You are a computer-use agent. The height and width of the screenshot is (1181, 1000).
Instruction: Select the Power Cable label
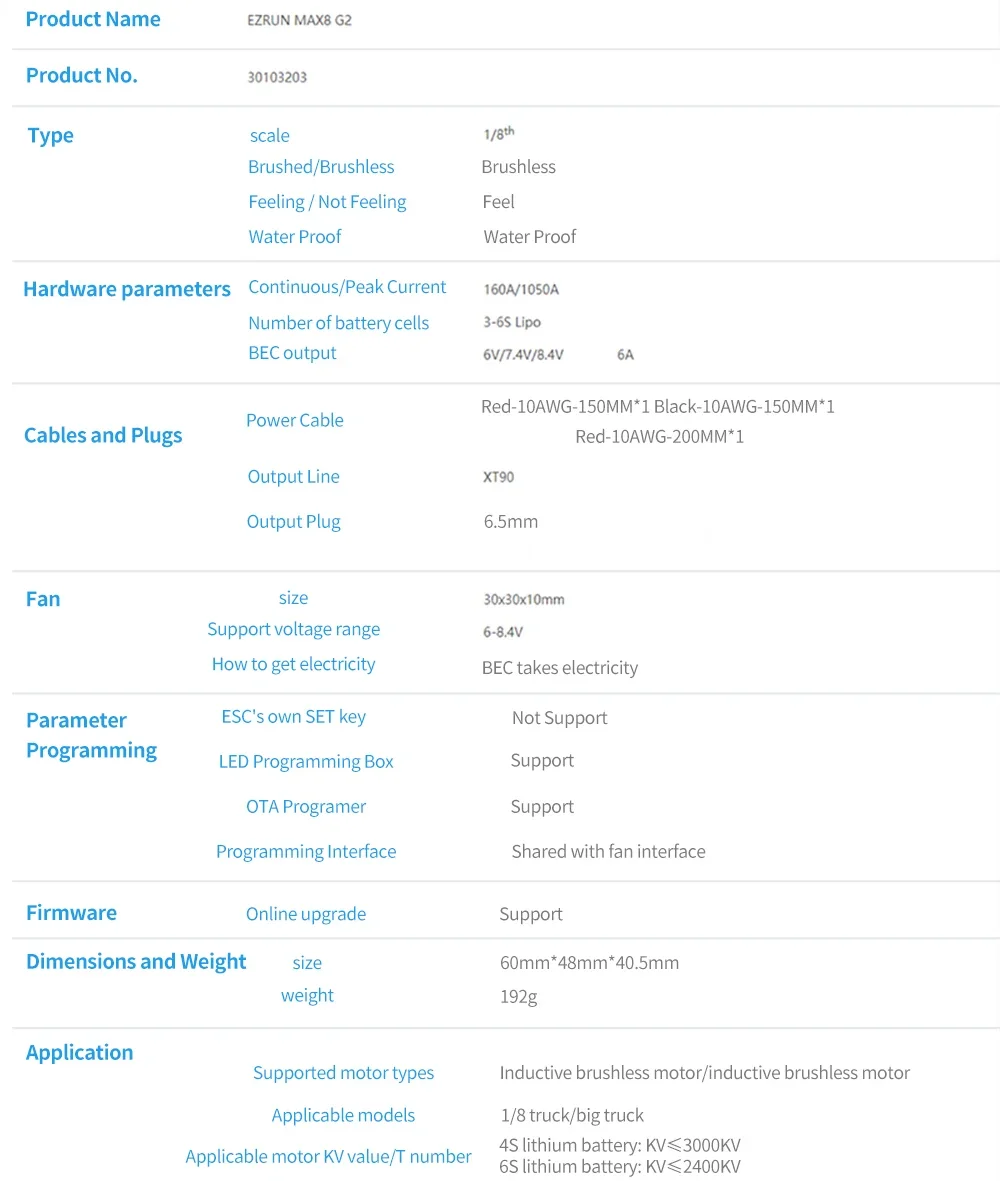point(294,420)
